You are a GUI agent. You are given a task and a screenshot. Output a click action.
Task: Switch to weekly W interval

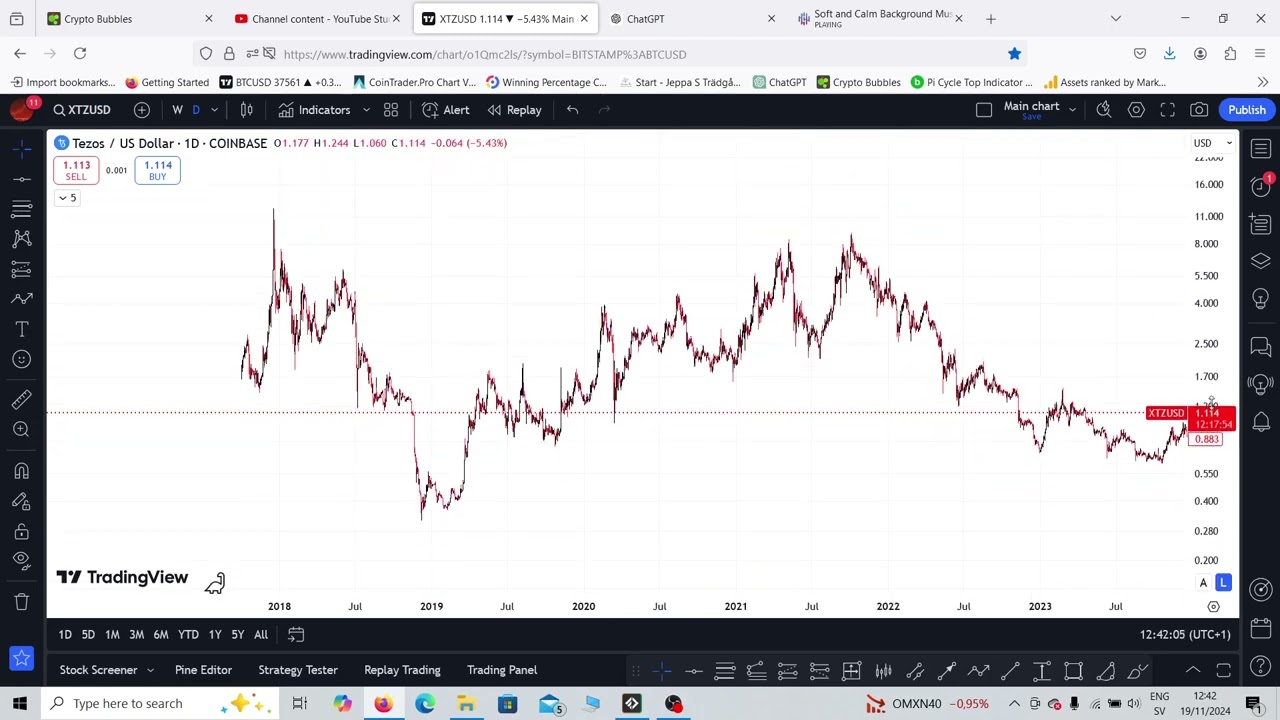[177, 110]
